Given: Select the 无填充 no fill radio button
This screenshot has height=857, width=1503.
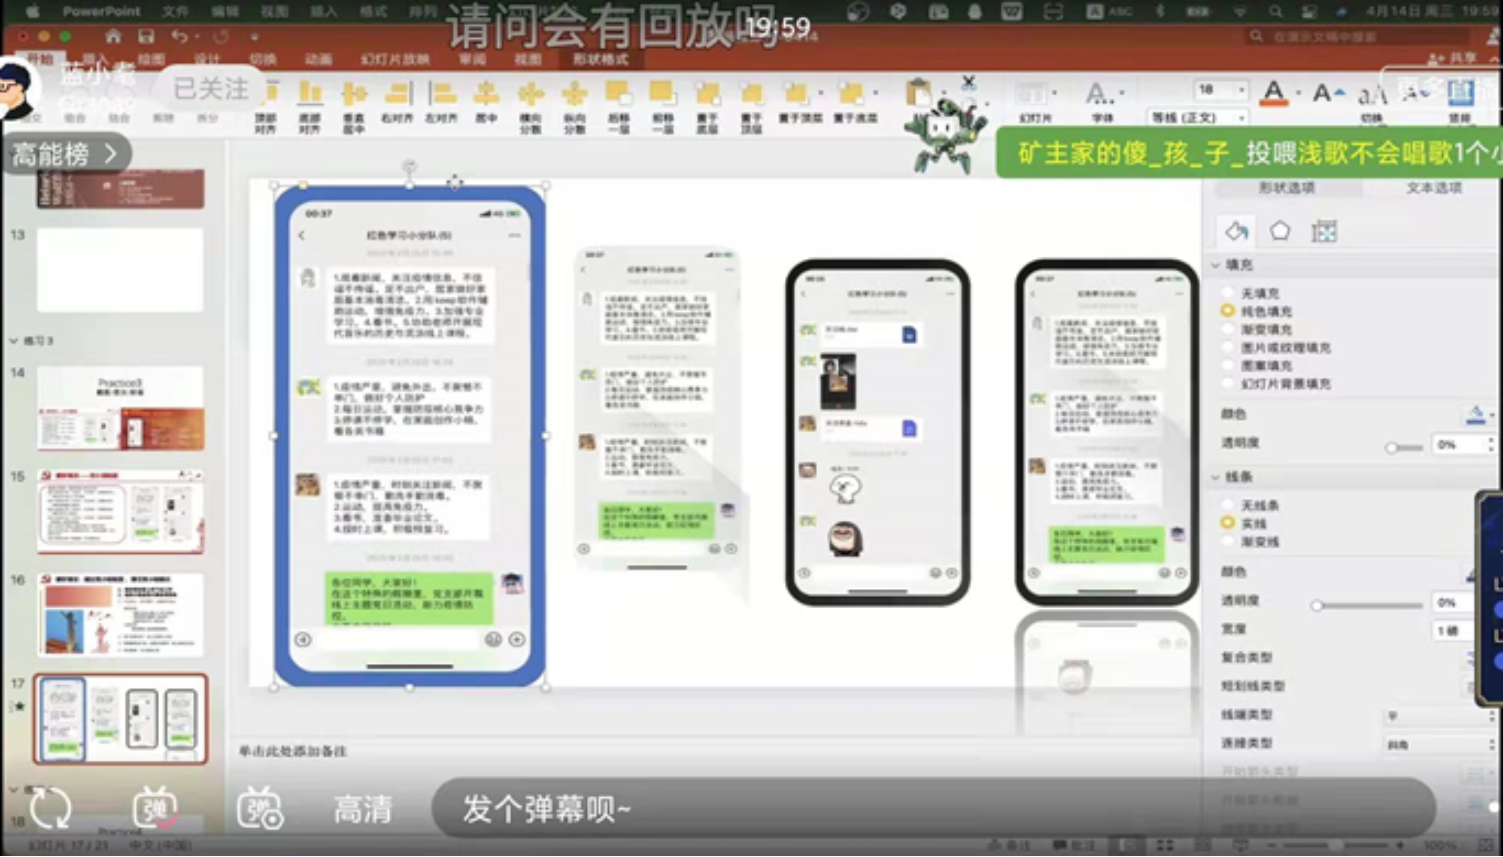Looking at the screenshot, I should pos(1230,293).
